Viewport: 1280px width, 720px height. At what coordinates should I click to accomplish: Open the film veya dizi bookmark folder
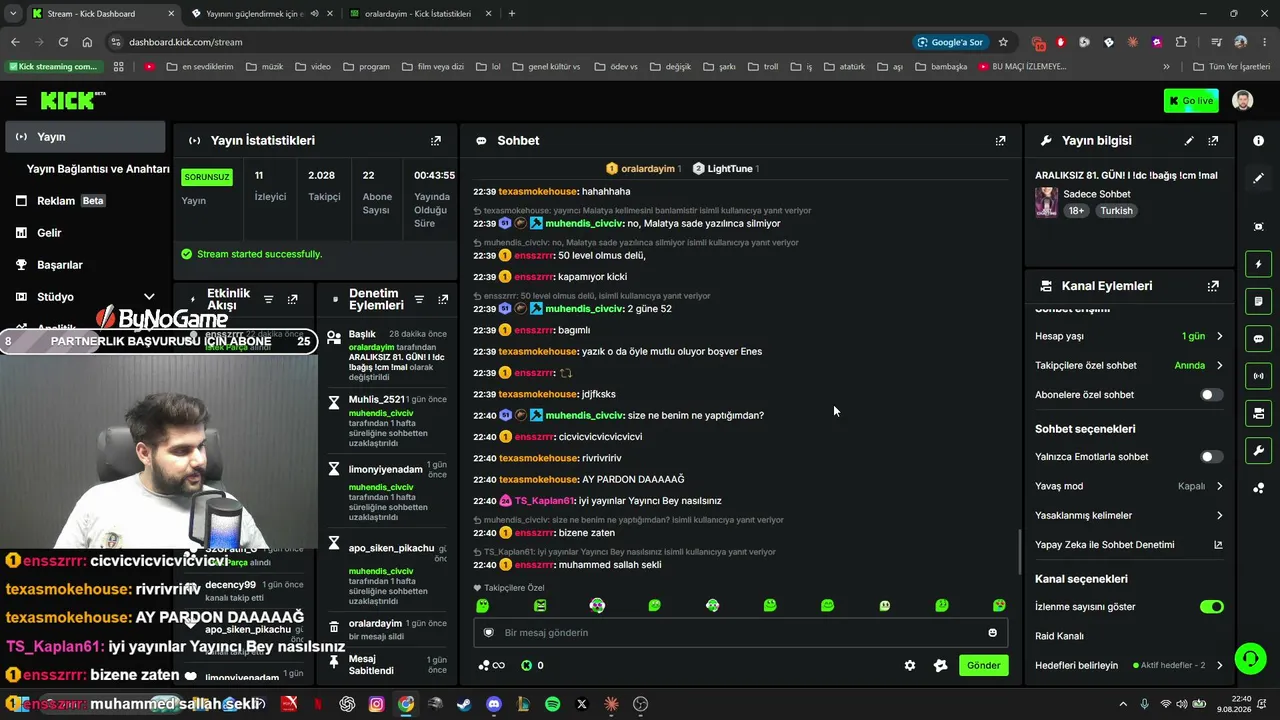point(432,67)
